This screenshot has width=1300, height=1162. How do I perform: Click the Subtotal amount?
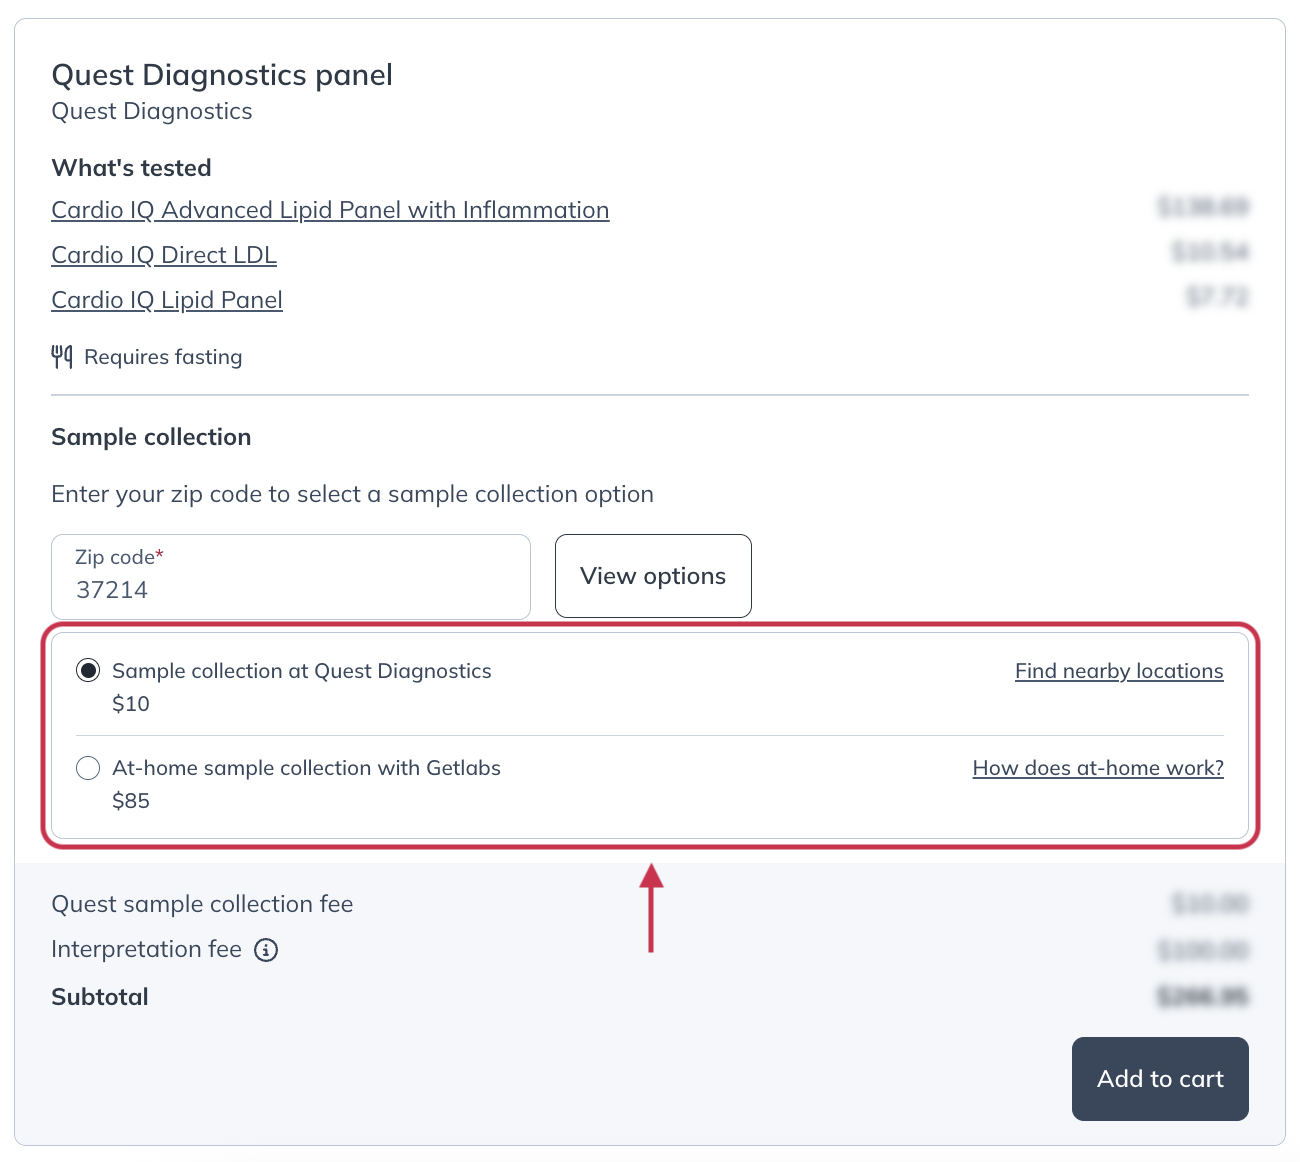[1204, 996]
